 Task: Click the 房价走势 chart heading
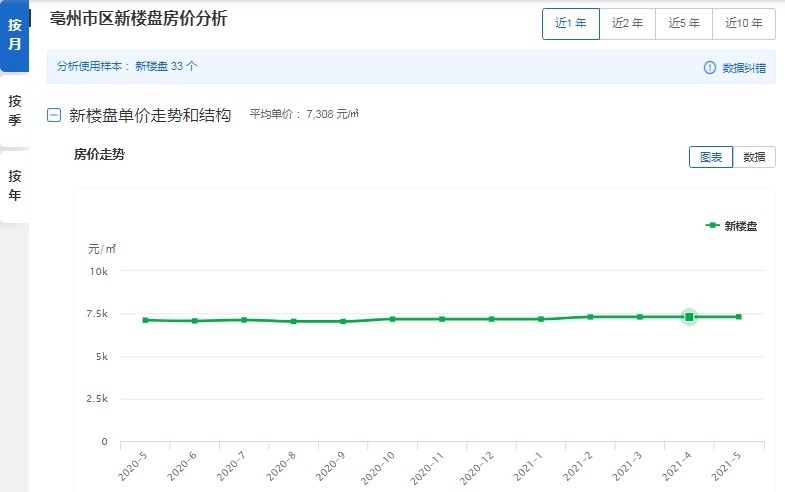click(99, 154)
